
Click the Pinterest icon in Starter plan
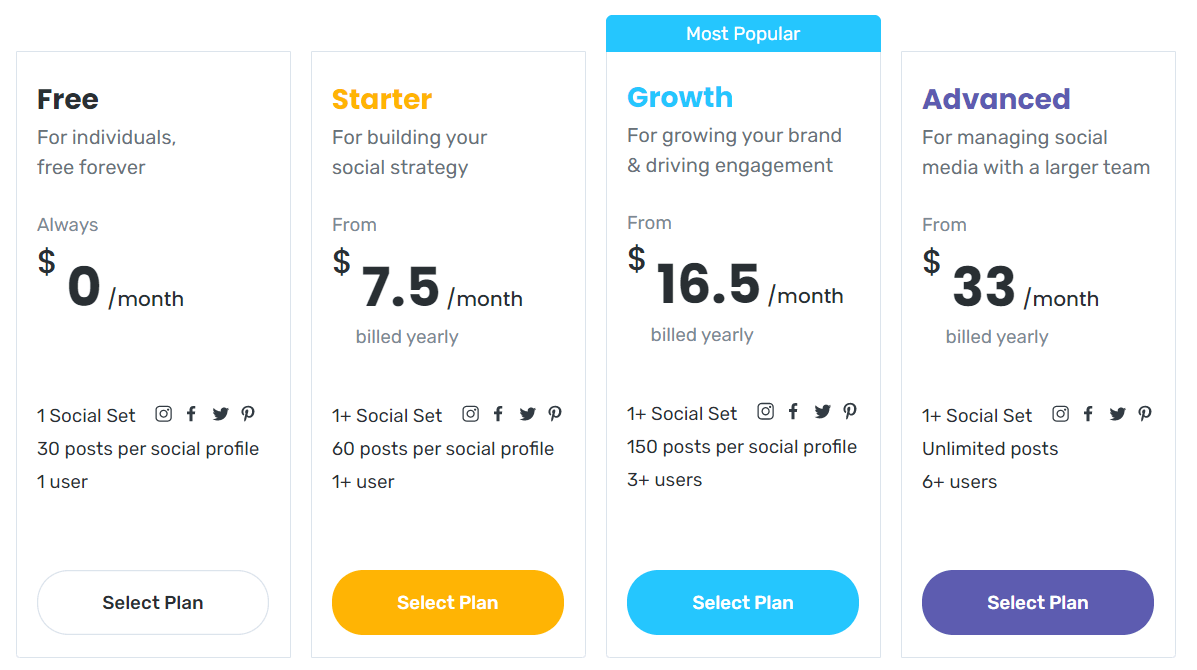pos(555,414)
